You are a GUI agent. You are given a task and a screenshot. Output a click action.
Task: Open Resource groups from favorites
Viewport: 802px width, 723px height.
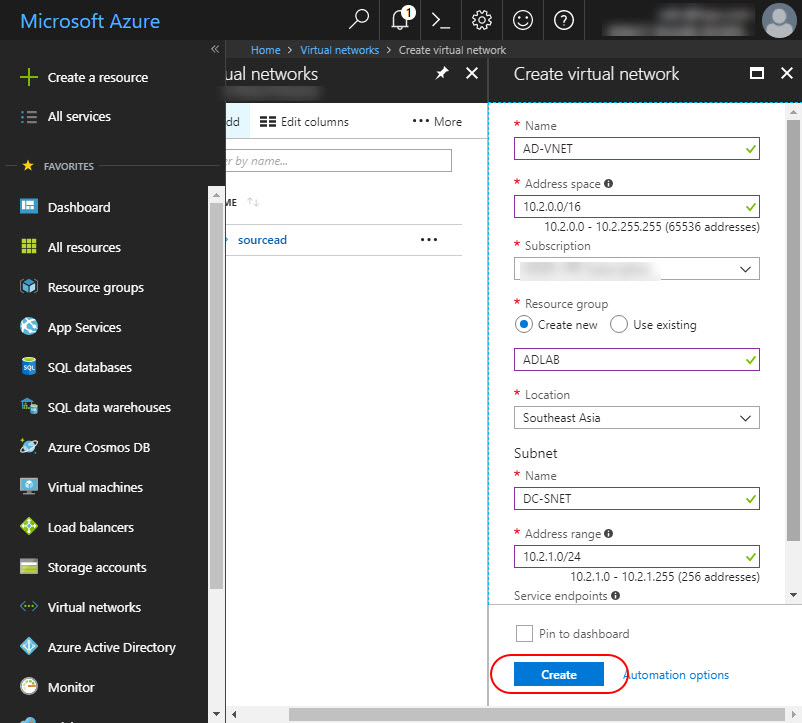[x=96, y=287]
